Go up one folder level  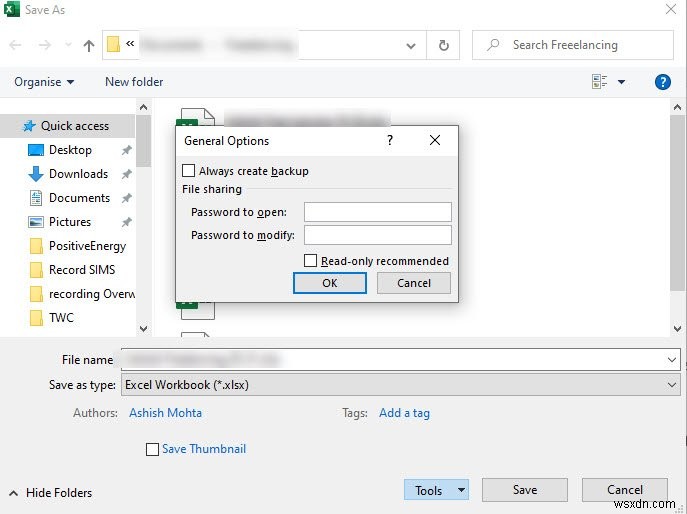[89, 45]
